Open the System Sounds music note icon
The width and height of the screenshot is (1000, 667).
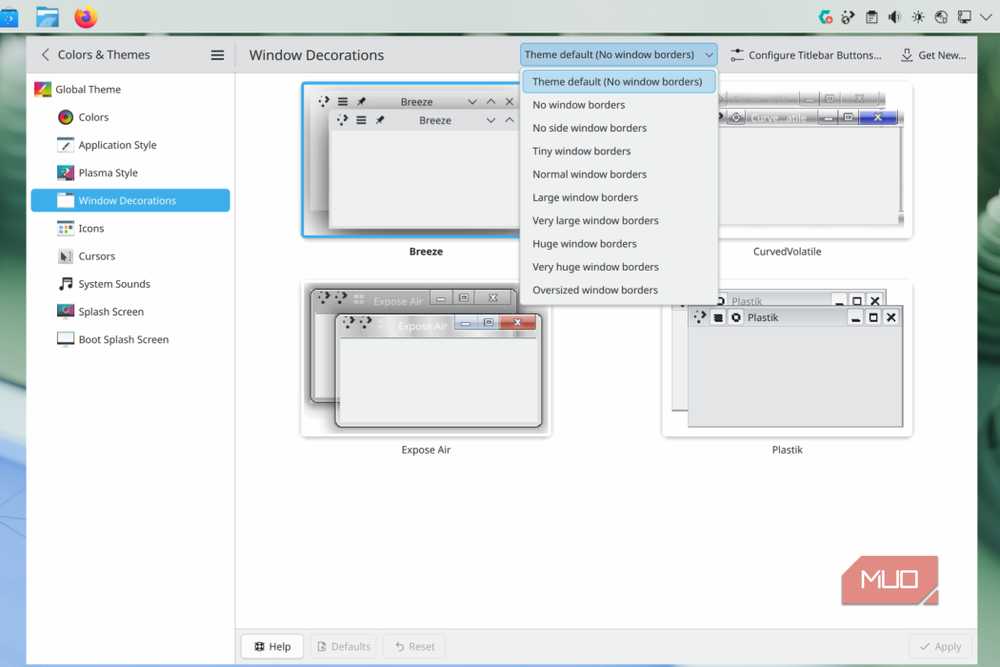pyautogui.click(x=66, y=284)
